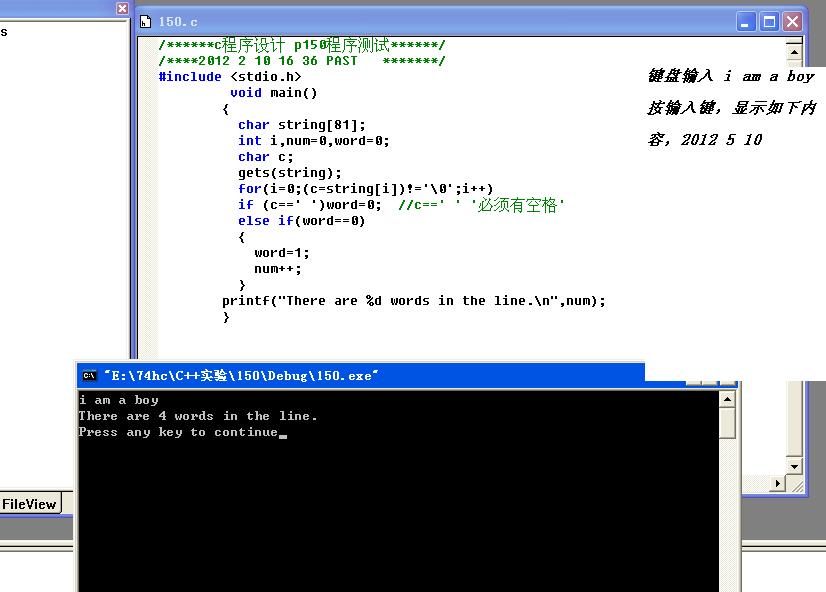Click console scrollbar up arrow
The image size is (826, 592).
(x=727, y=400)
